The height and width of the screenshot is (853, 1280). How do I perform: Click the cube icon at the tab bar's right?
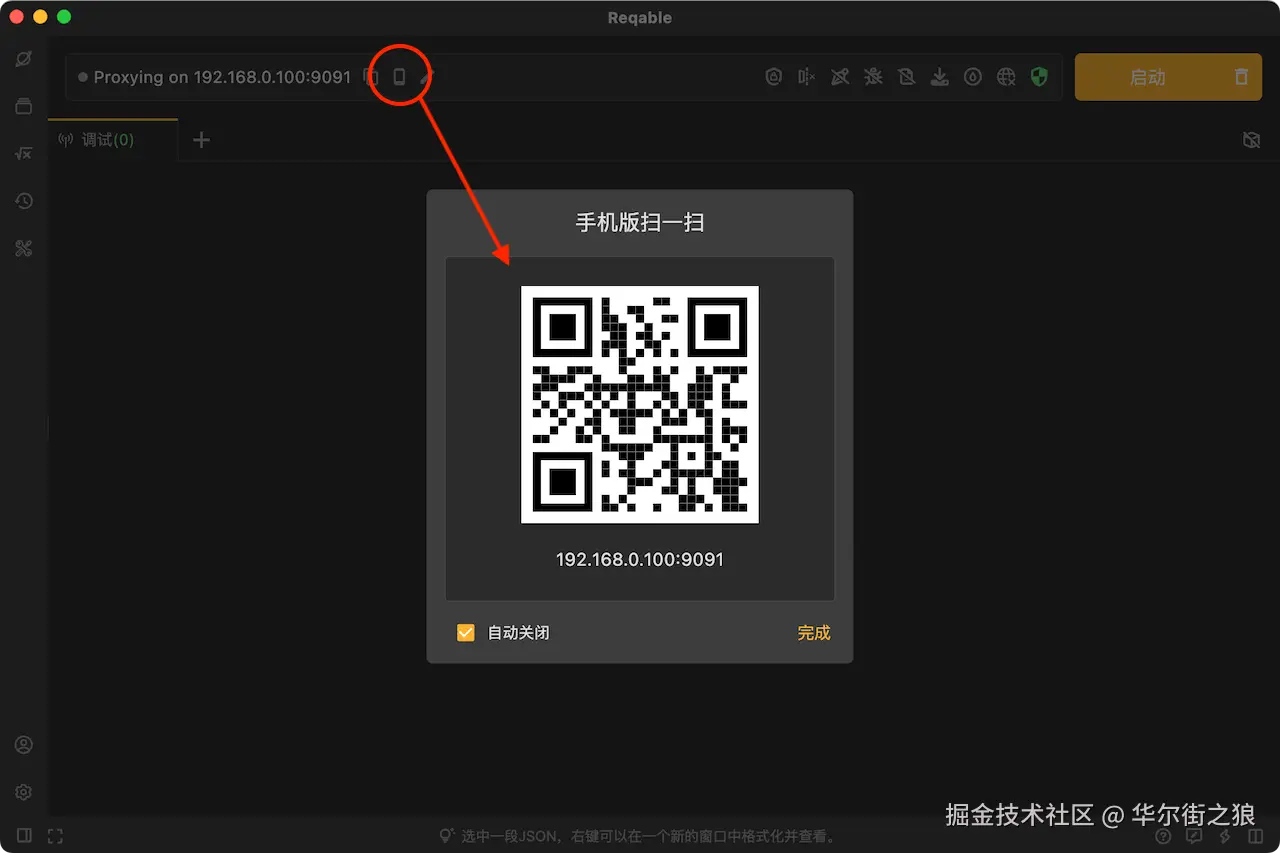click(x=1250, y=140)
